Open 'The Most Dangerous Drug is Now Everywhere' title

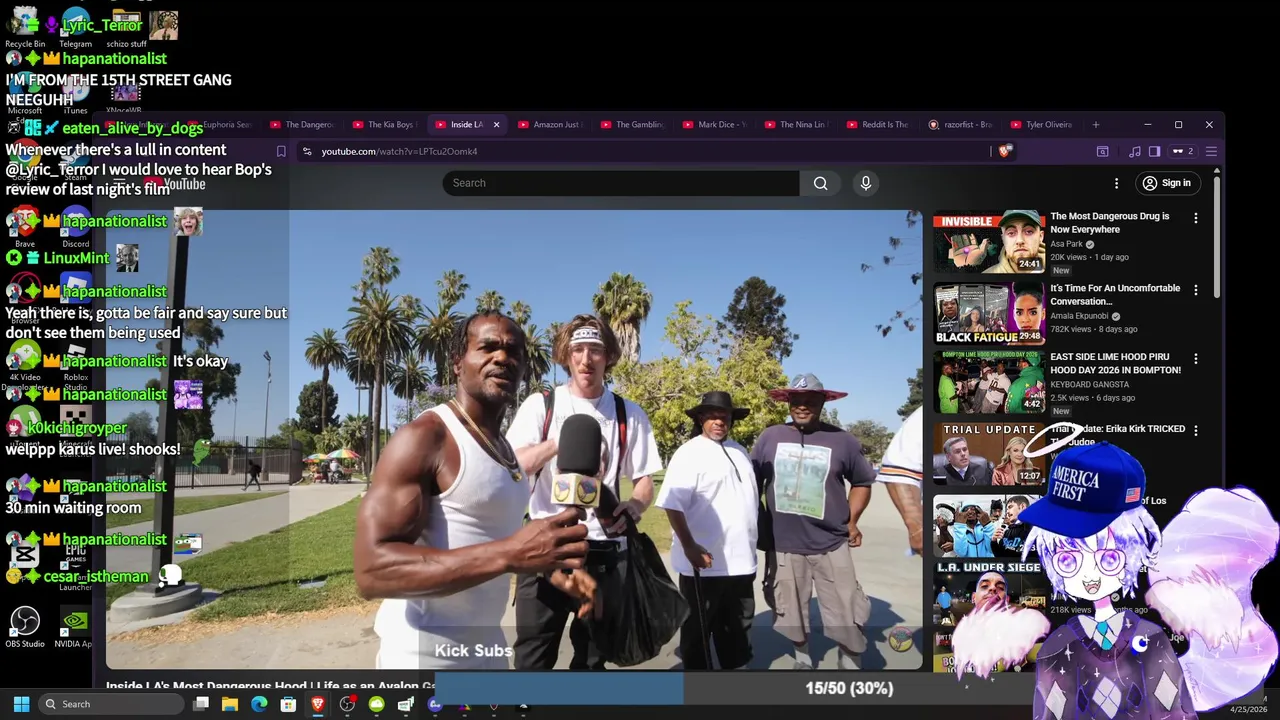coord(1109,223)
